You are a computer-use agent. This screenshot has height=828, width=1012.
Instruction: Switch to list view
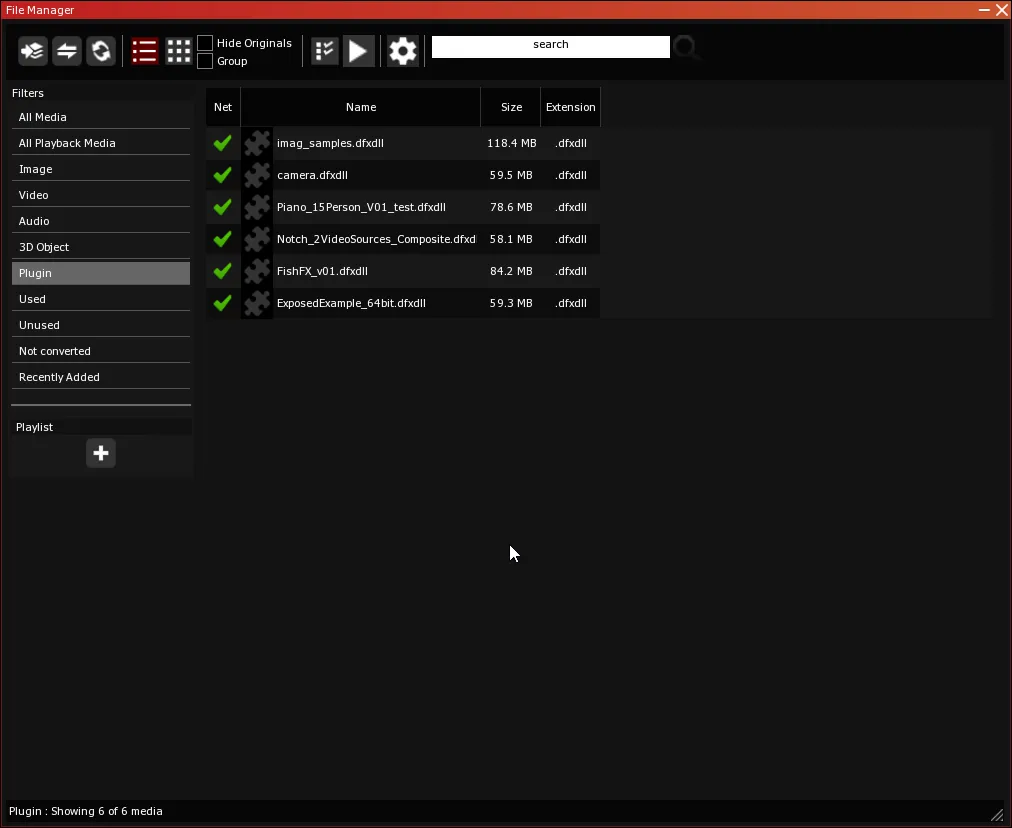point(145,51)
